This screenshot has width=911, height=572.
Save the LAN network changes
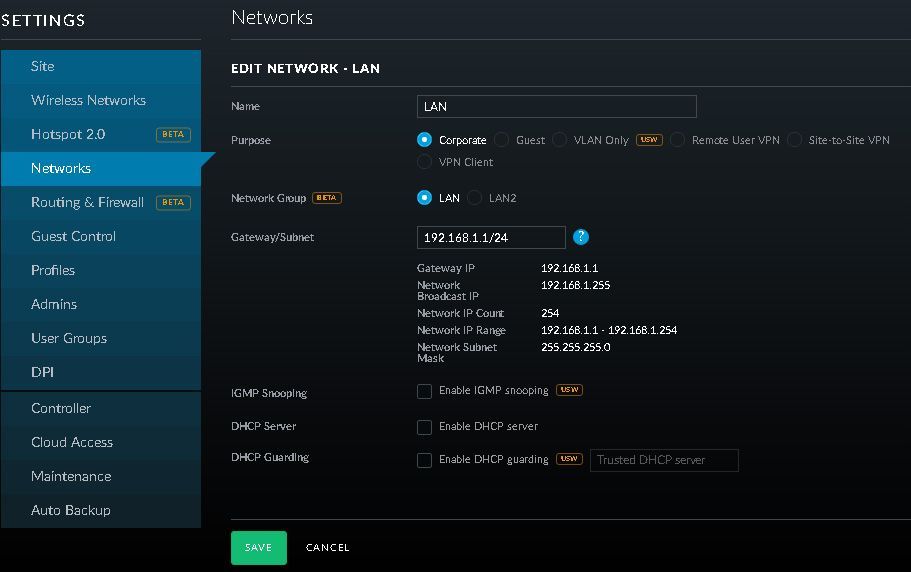[258, 548]
